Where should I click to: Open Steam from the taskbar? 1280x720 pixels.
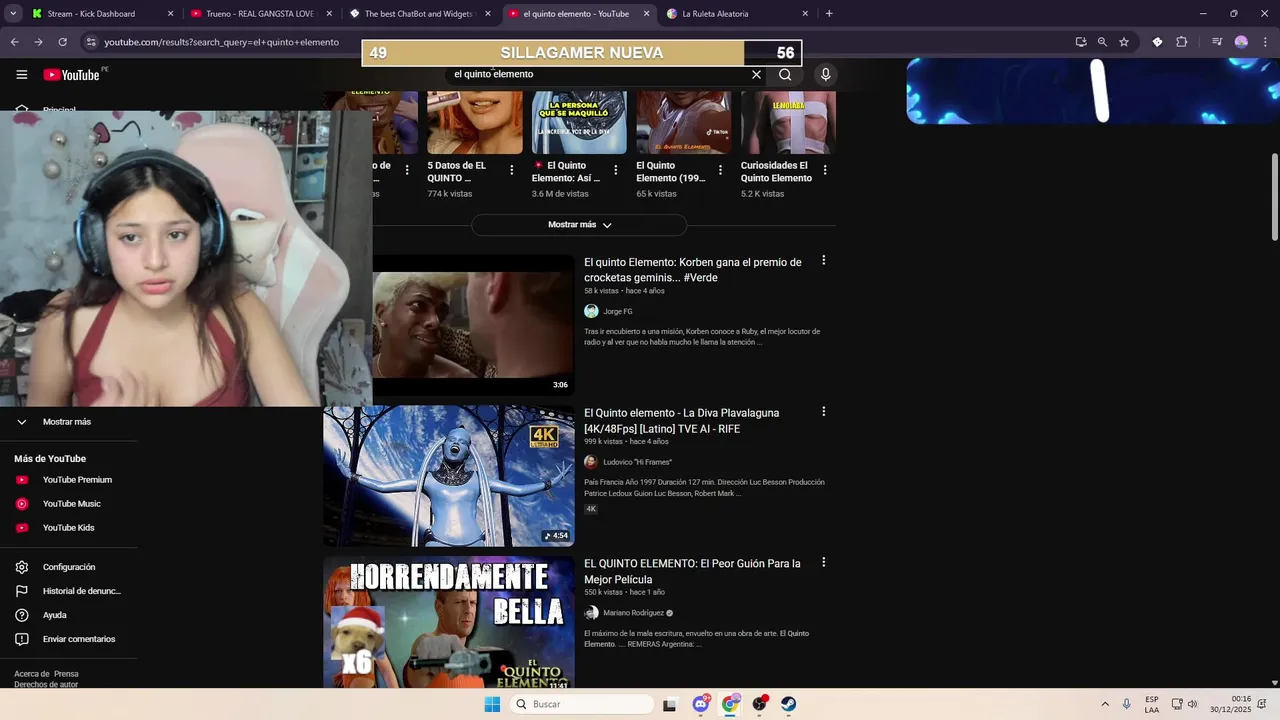(x=789, y=704)
